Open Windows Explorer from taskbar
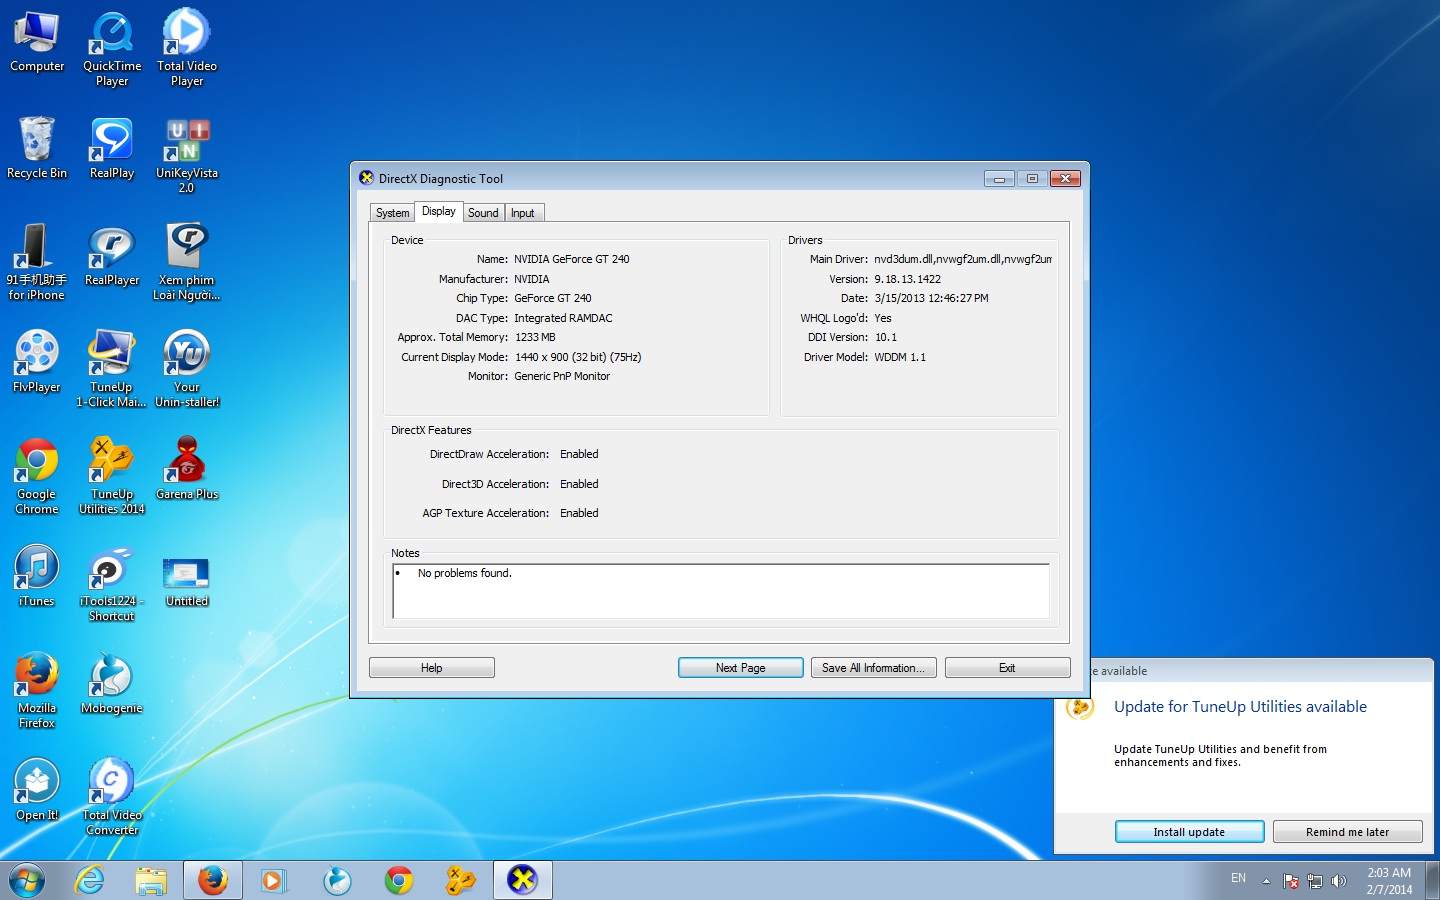 [151, 880]
